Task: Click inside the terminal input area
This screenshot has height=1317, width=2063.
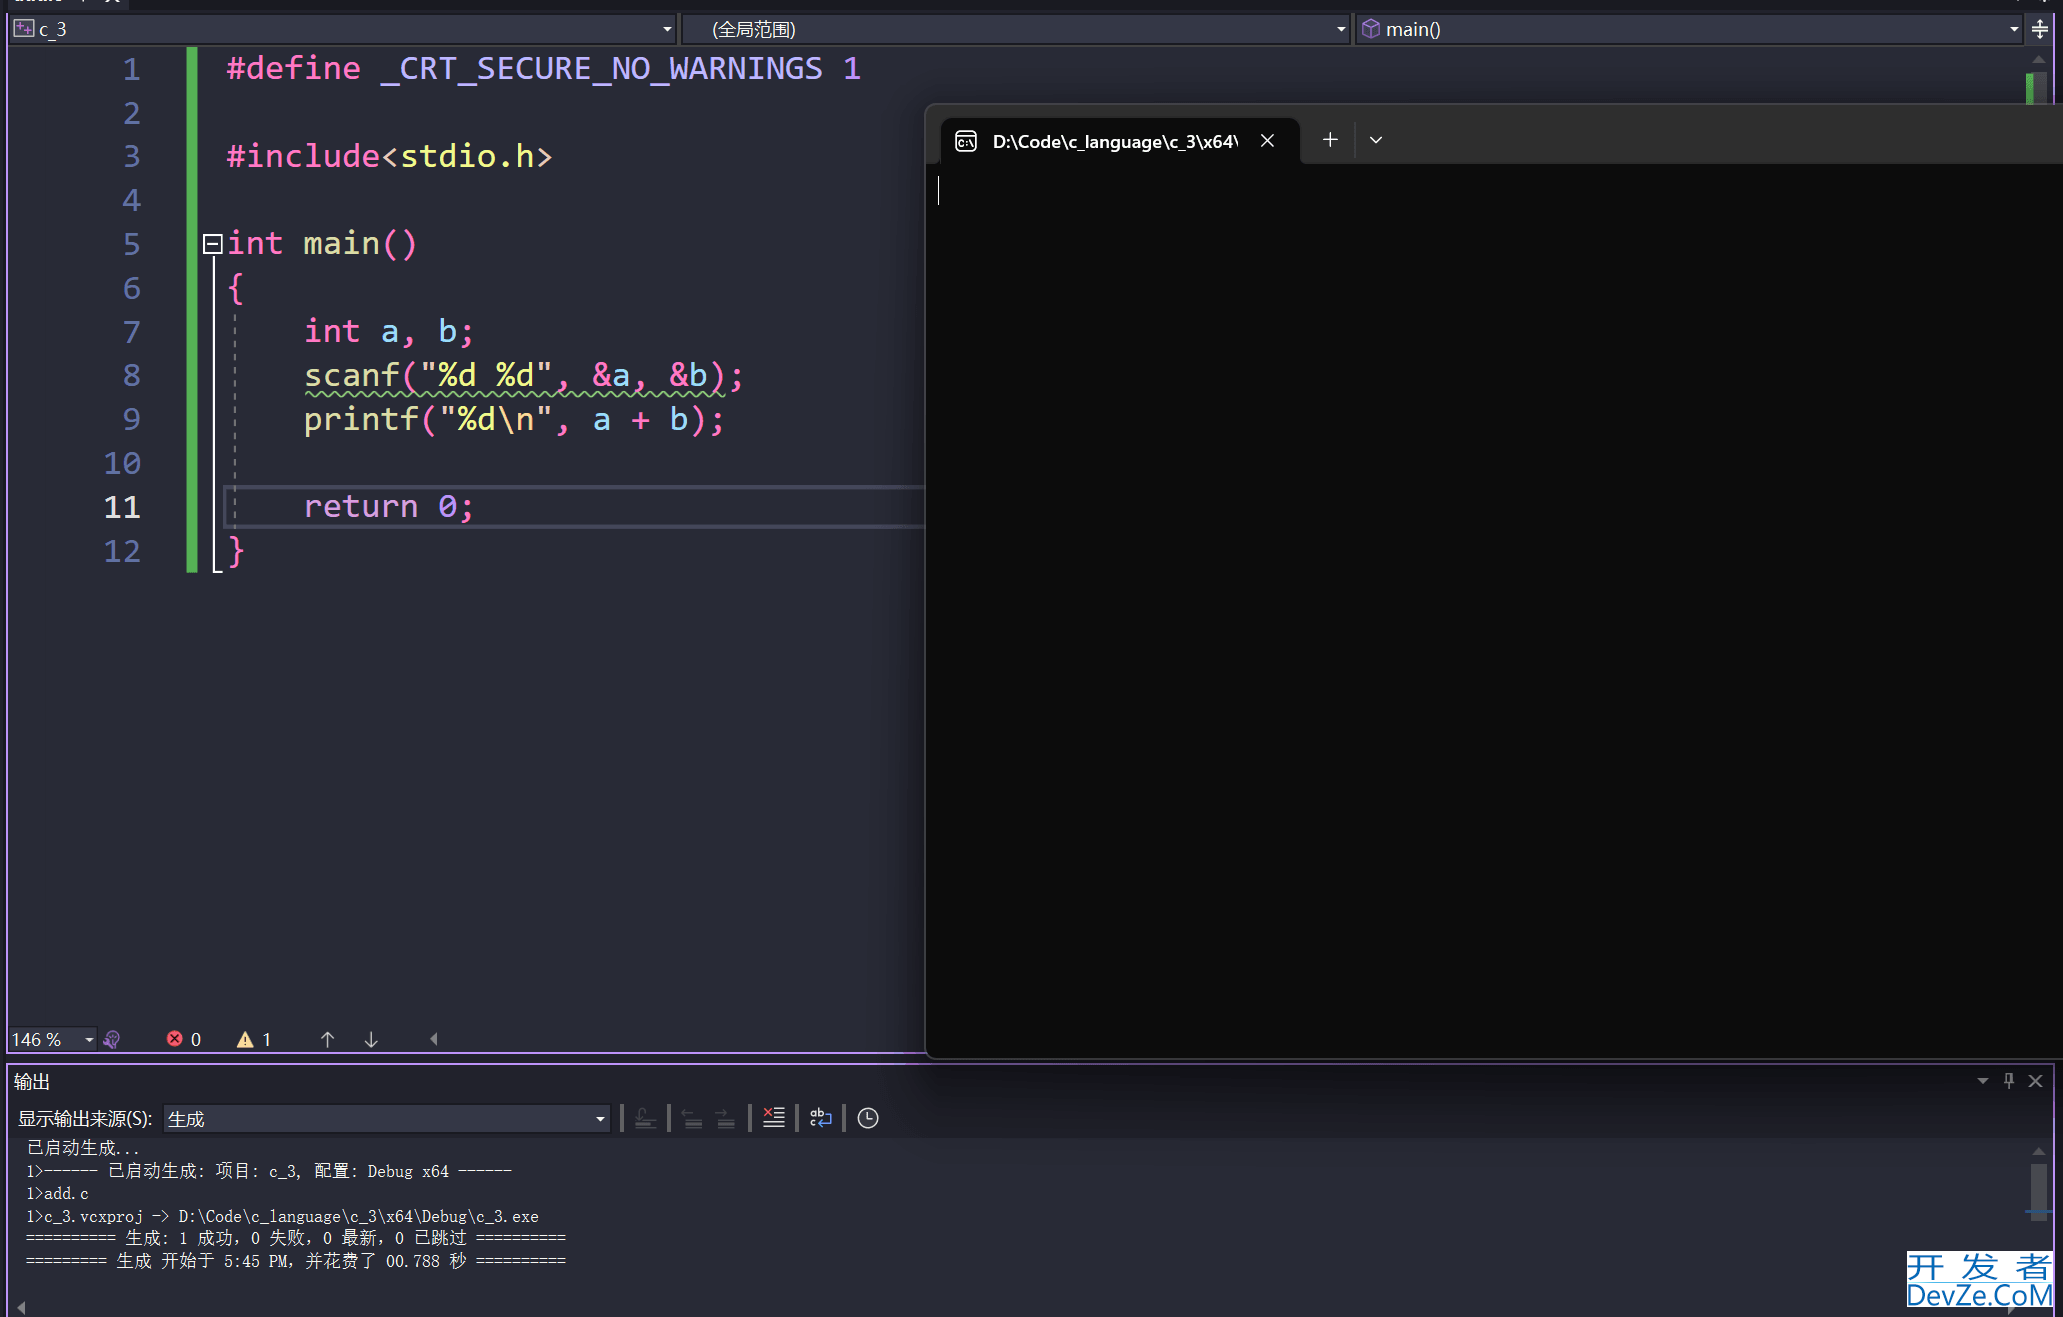Action: point(1494,610)
